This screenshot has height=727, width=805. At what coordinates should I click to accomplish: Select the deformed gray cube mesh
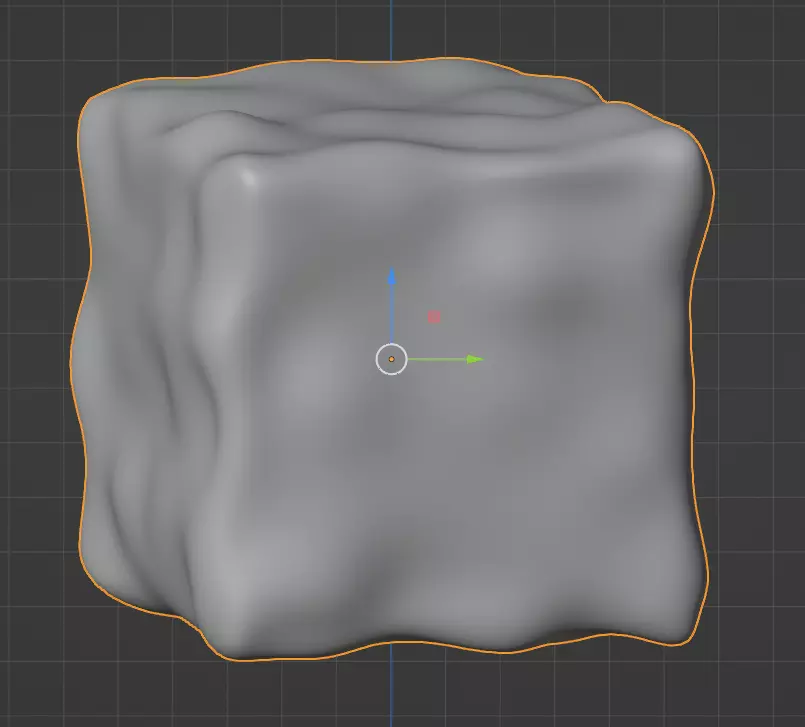(391, 359)
